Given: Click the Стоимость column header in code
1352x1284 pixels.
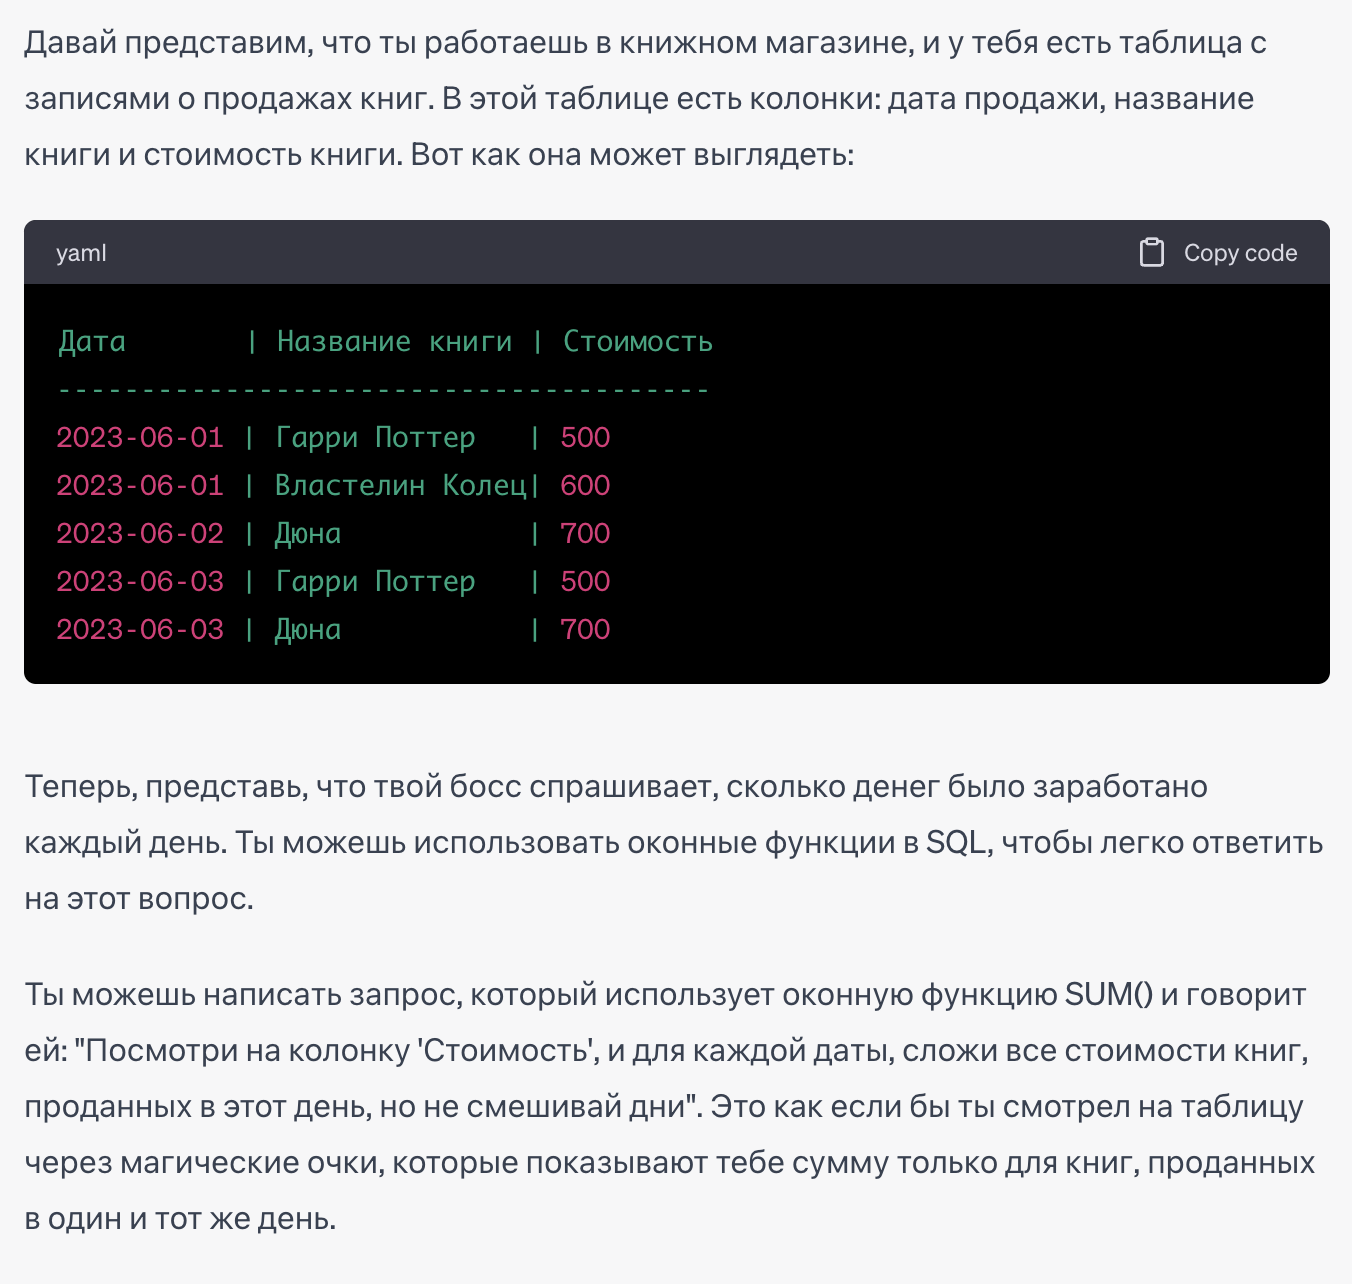Looking at the screenshot, I should [x=638, y=342].
